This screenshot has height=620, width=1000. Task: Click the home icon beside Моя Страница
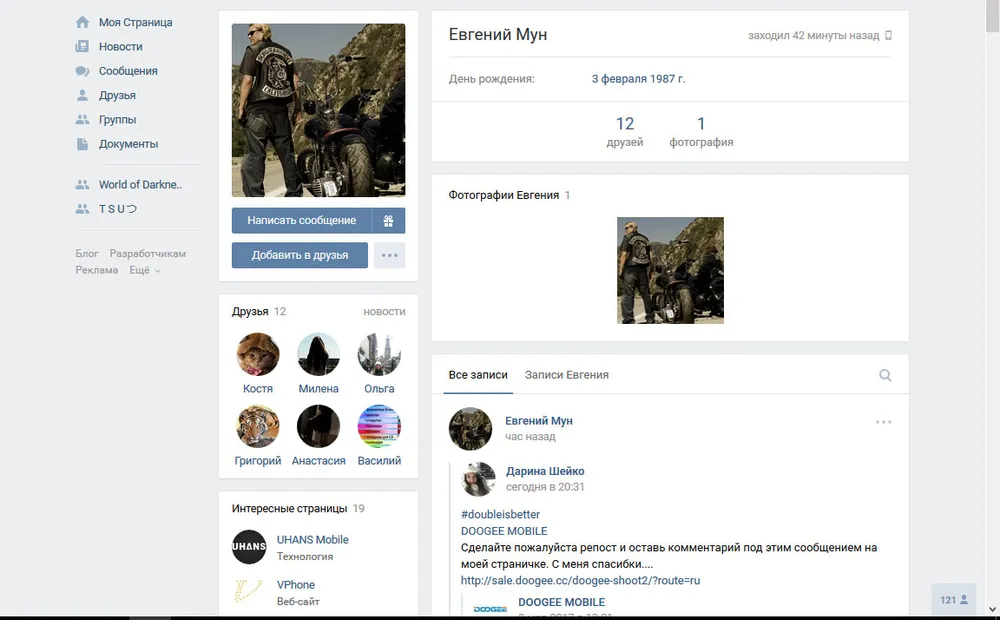click(82, 22)
